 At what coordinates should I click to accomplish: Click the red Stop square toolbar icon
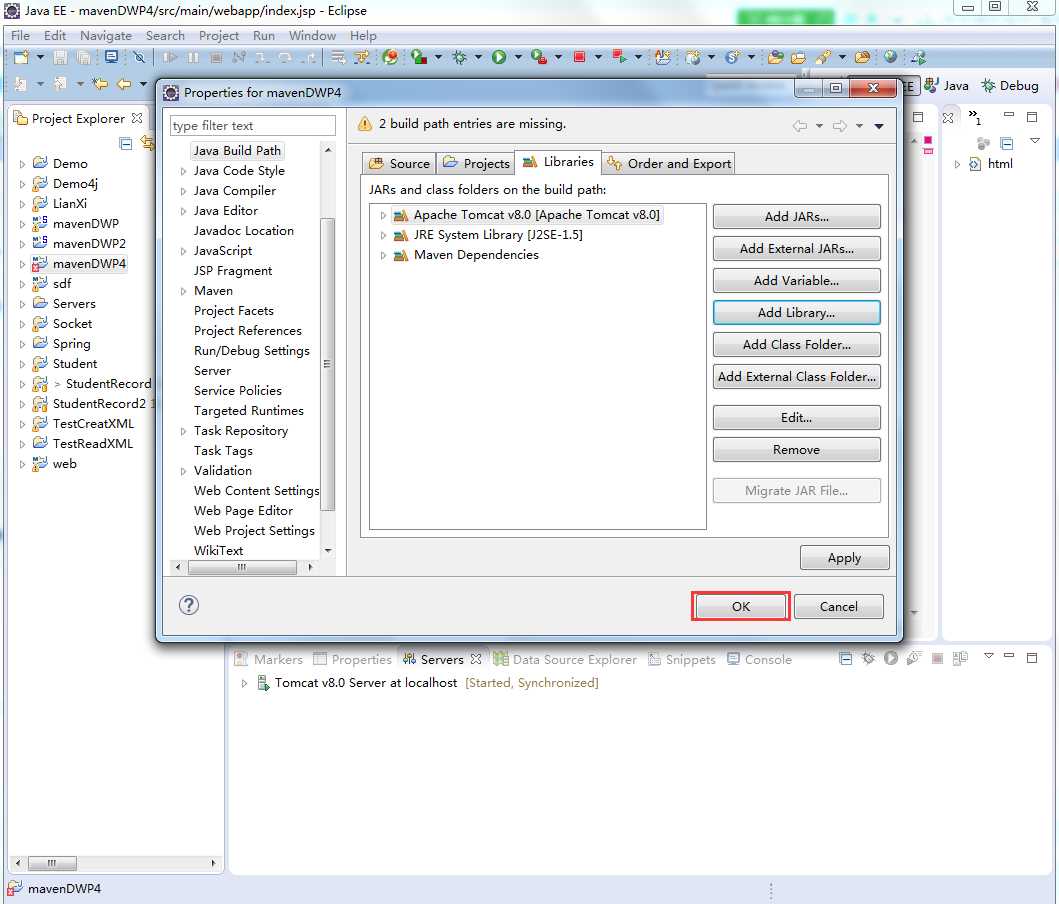coord(579,57)
